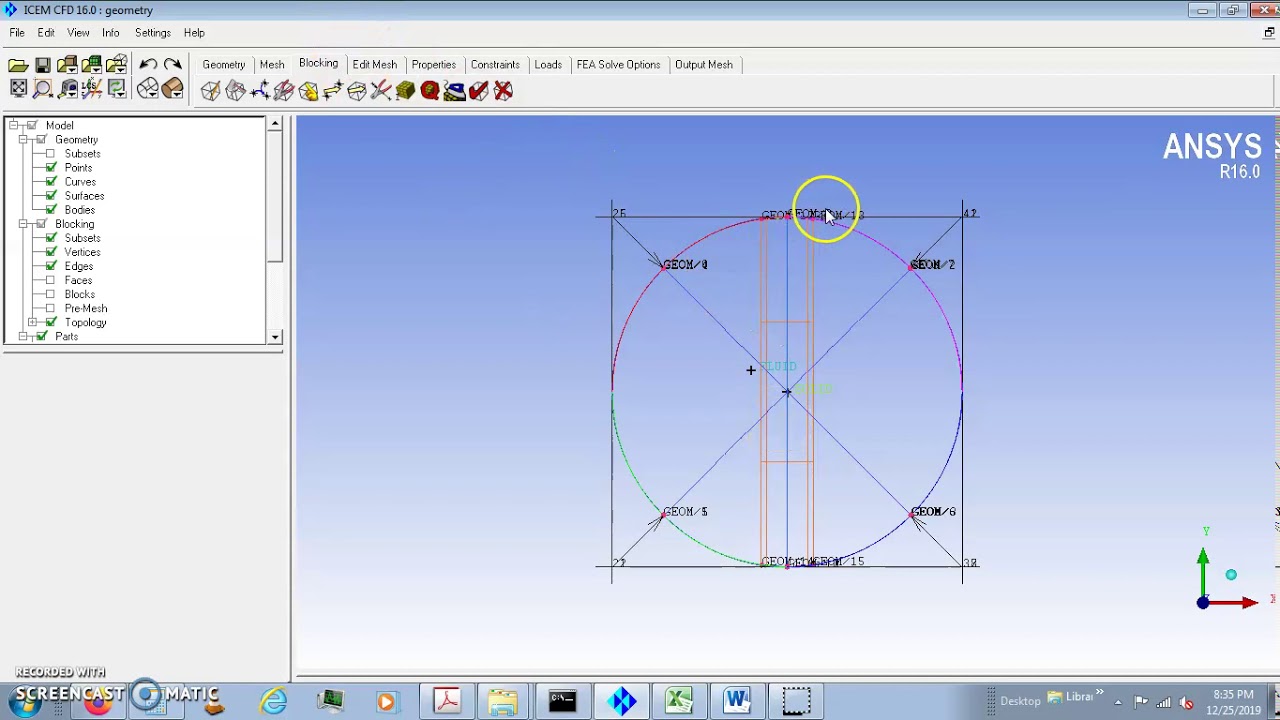1280x720 pixels.
Task: Expand the Topology tree node
Action: pyautogui.click(x=33, y=322)
